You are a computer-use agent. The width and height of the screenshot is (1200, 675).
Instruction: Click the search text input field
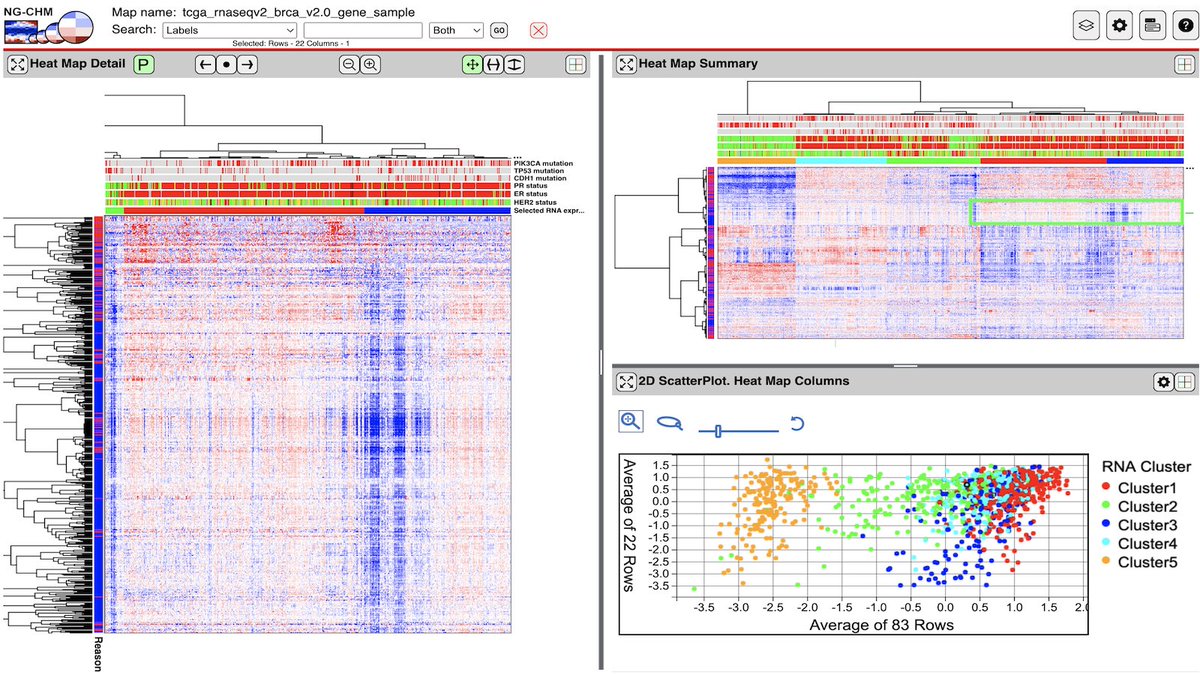click(363, 30)
